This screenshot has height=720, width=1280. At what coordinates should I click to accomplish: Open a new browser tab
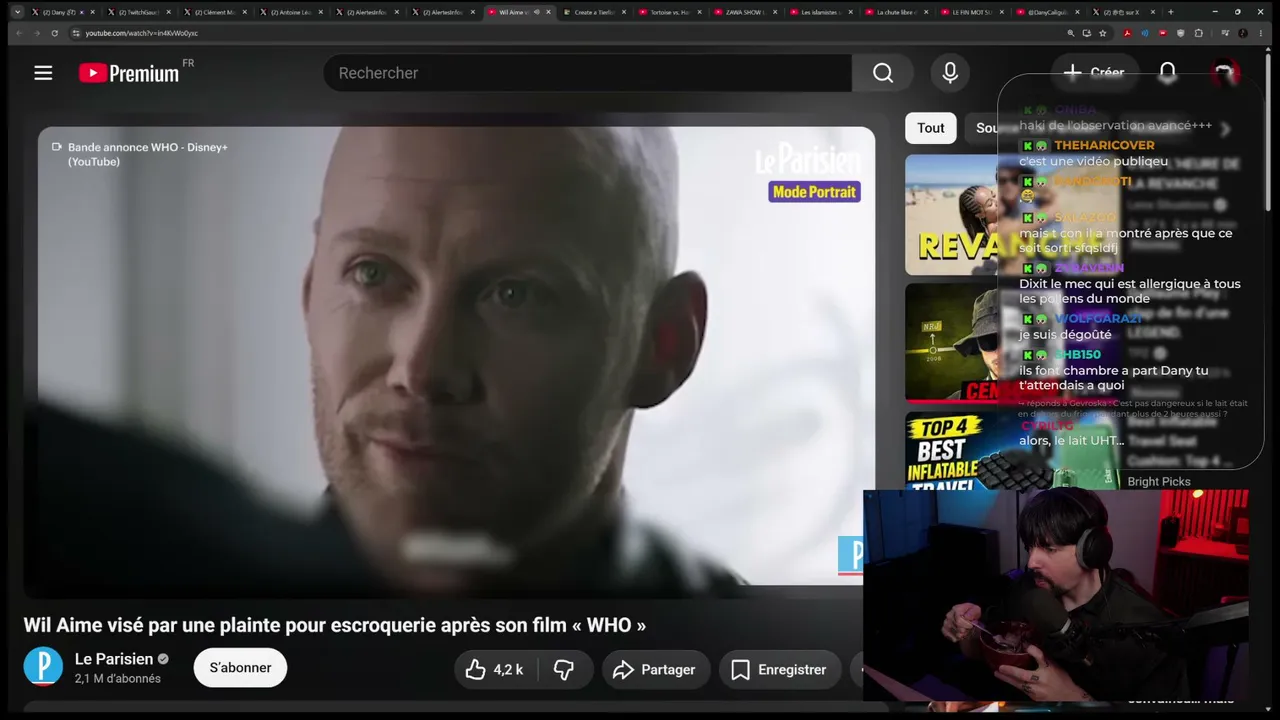(1170, 12)
